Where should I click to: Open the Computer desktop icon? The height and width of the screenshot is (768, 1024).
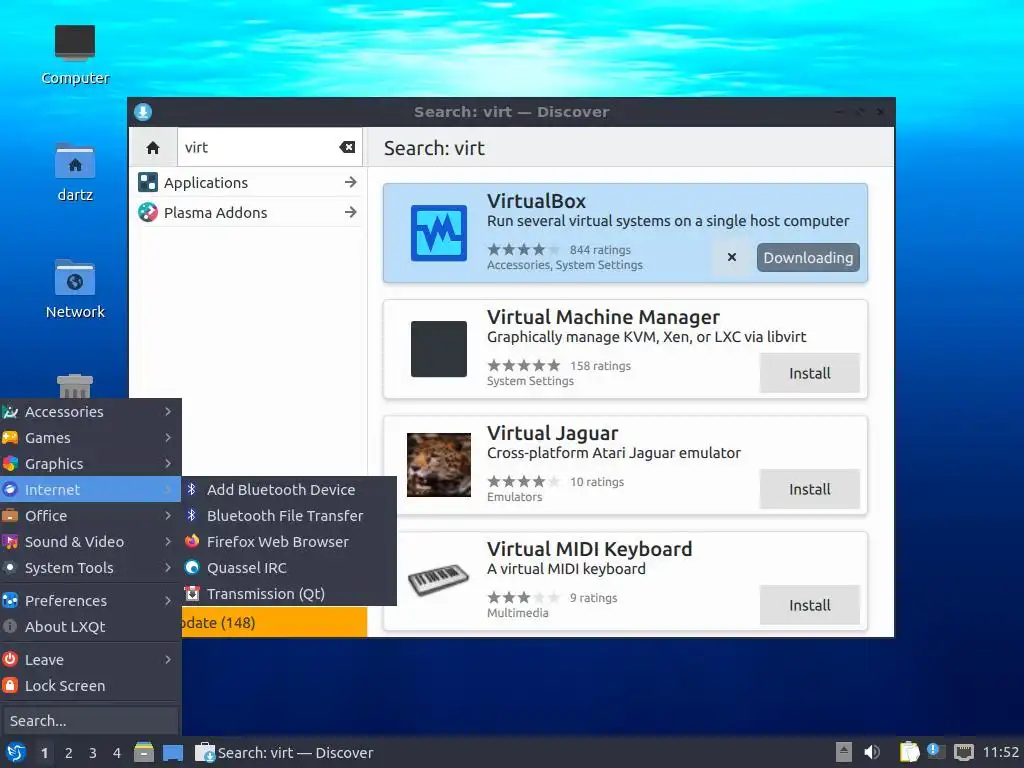pyautogui.click(x=74, y=55)
